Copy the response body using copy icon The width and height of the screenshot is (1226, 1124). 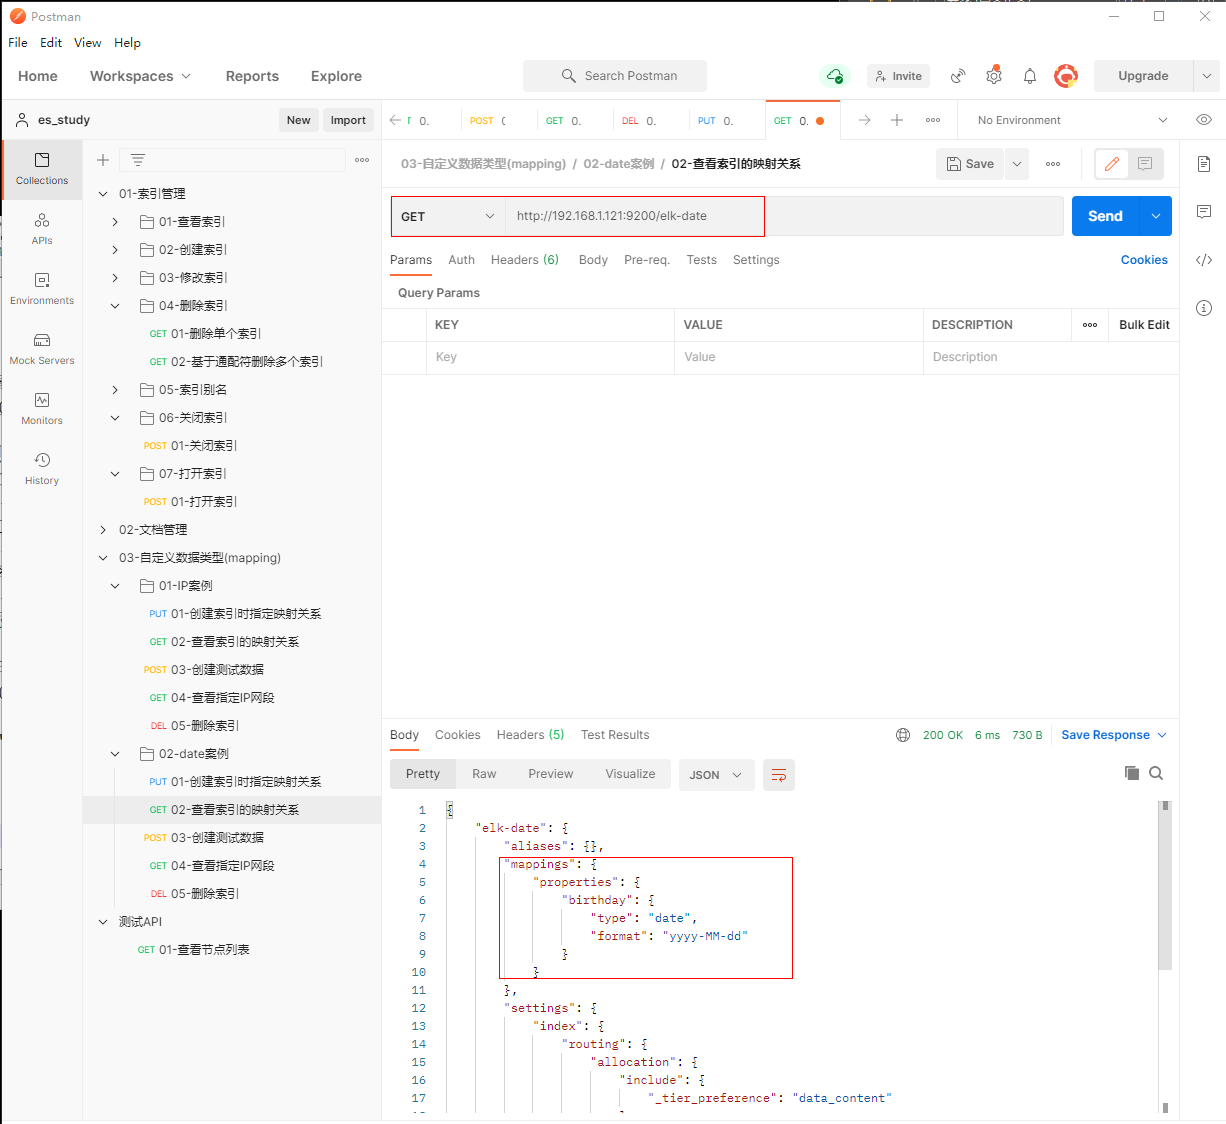1132,773
